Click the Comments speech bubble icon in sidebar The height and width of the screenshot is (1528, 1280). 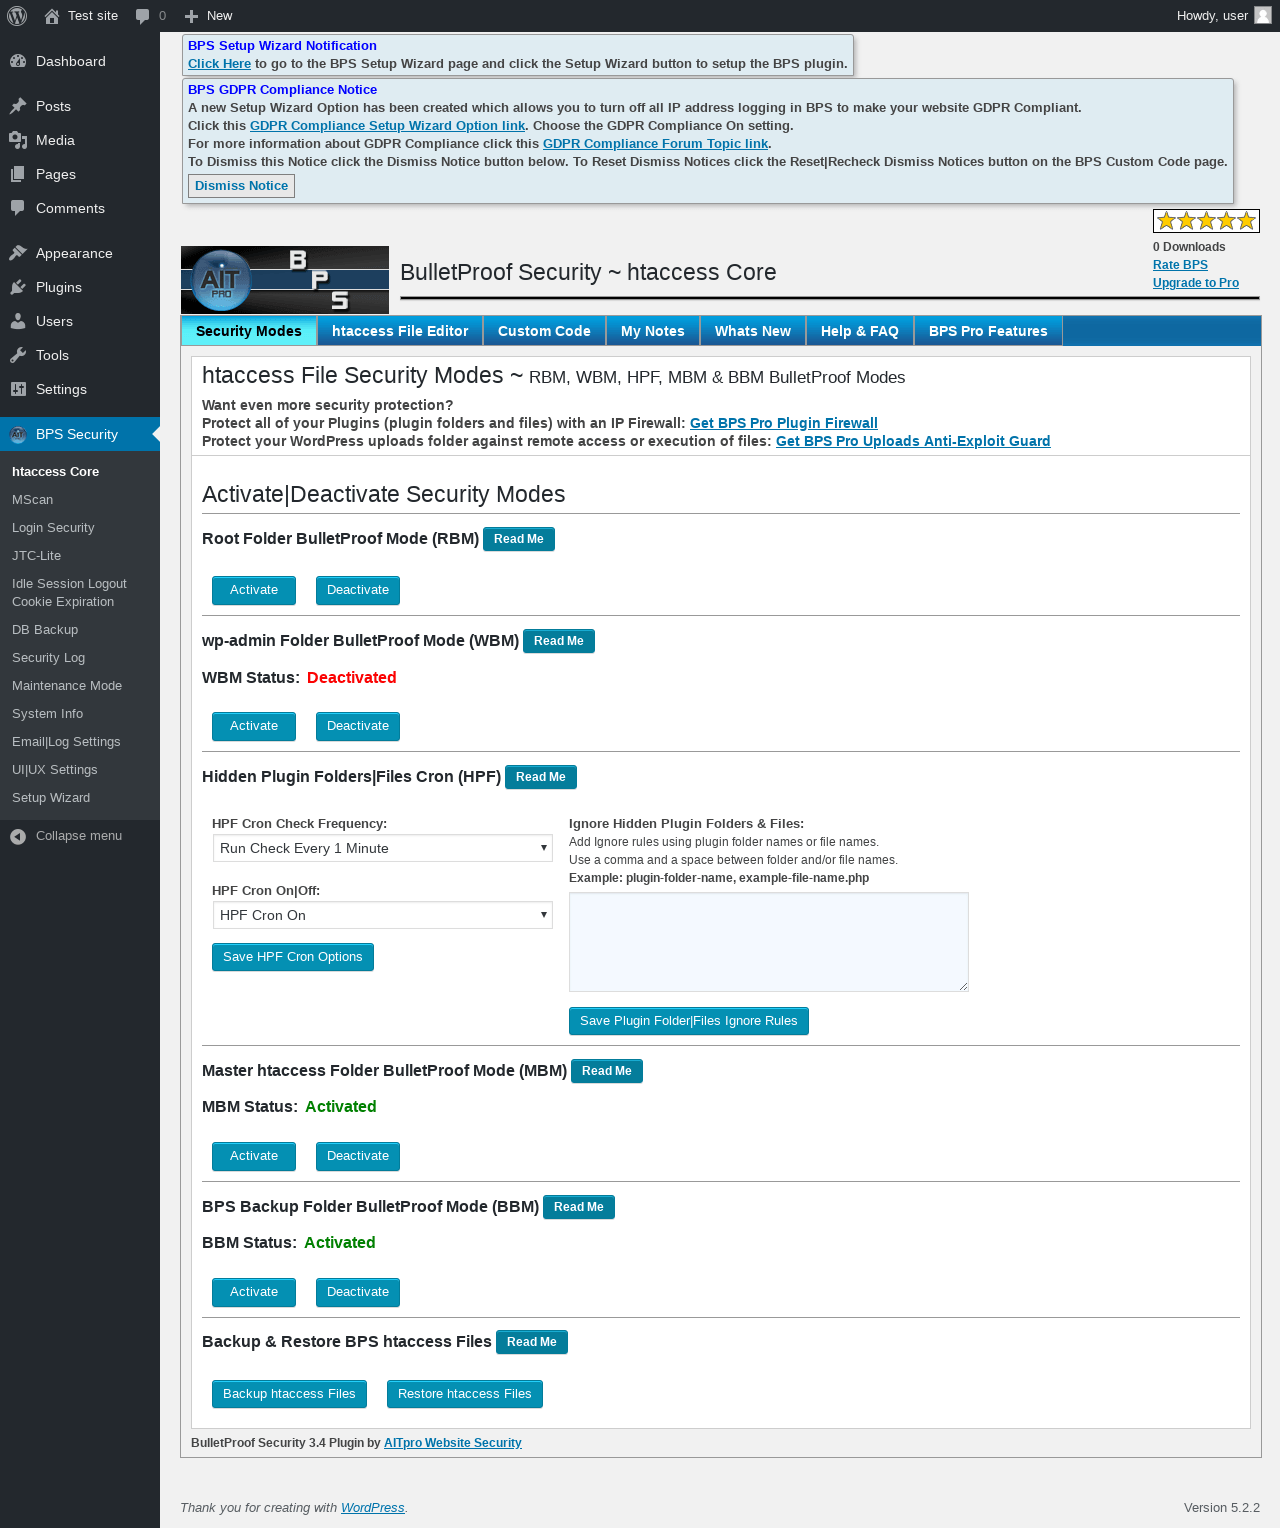click(18, 208)
